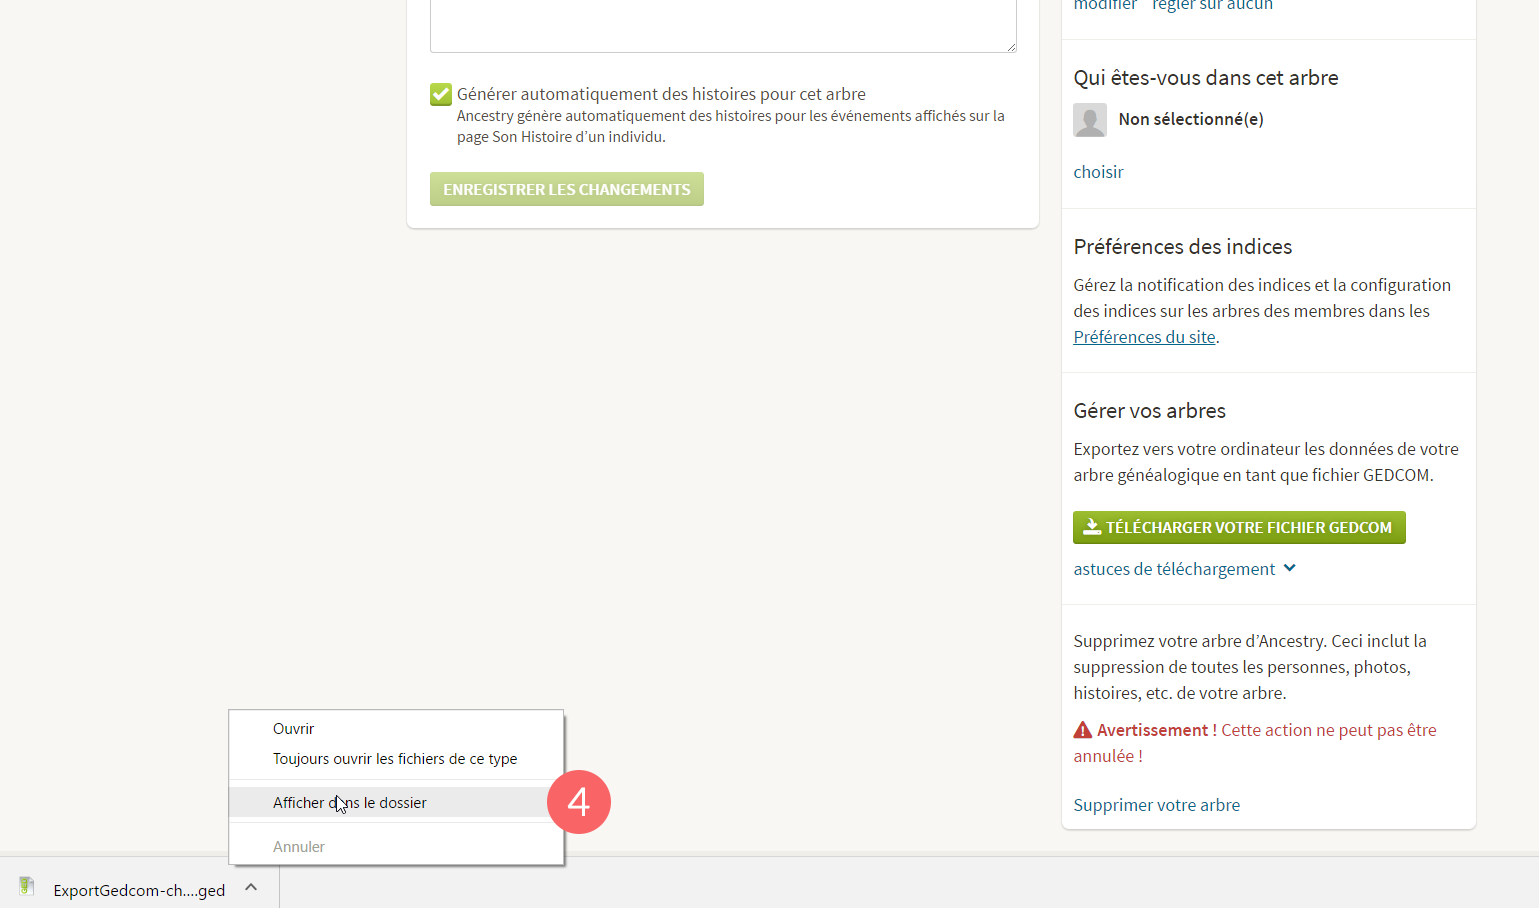
Task: Click the red warning triangle icon
Action: 1083,730
